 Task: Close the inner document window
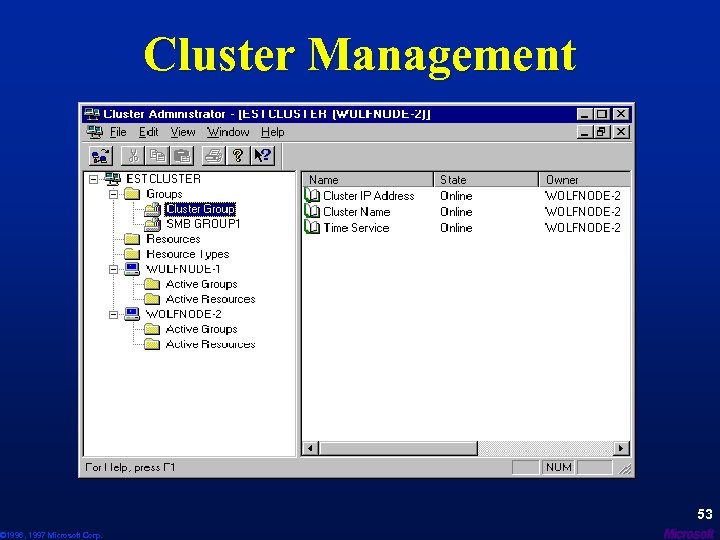(621, 132)
